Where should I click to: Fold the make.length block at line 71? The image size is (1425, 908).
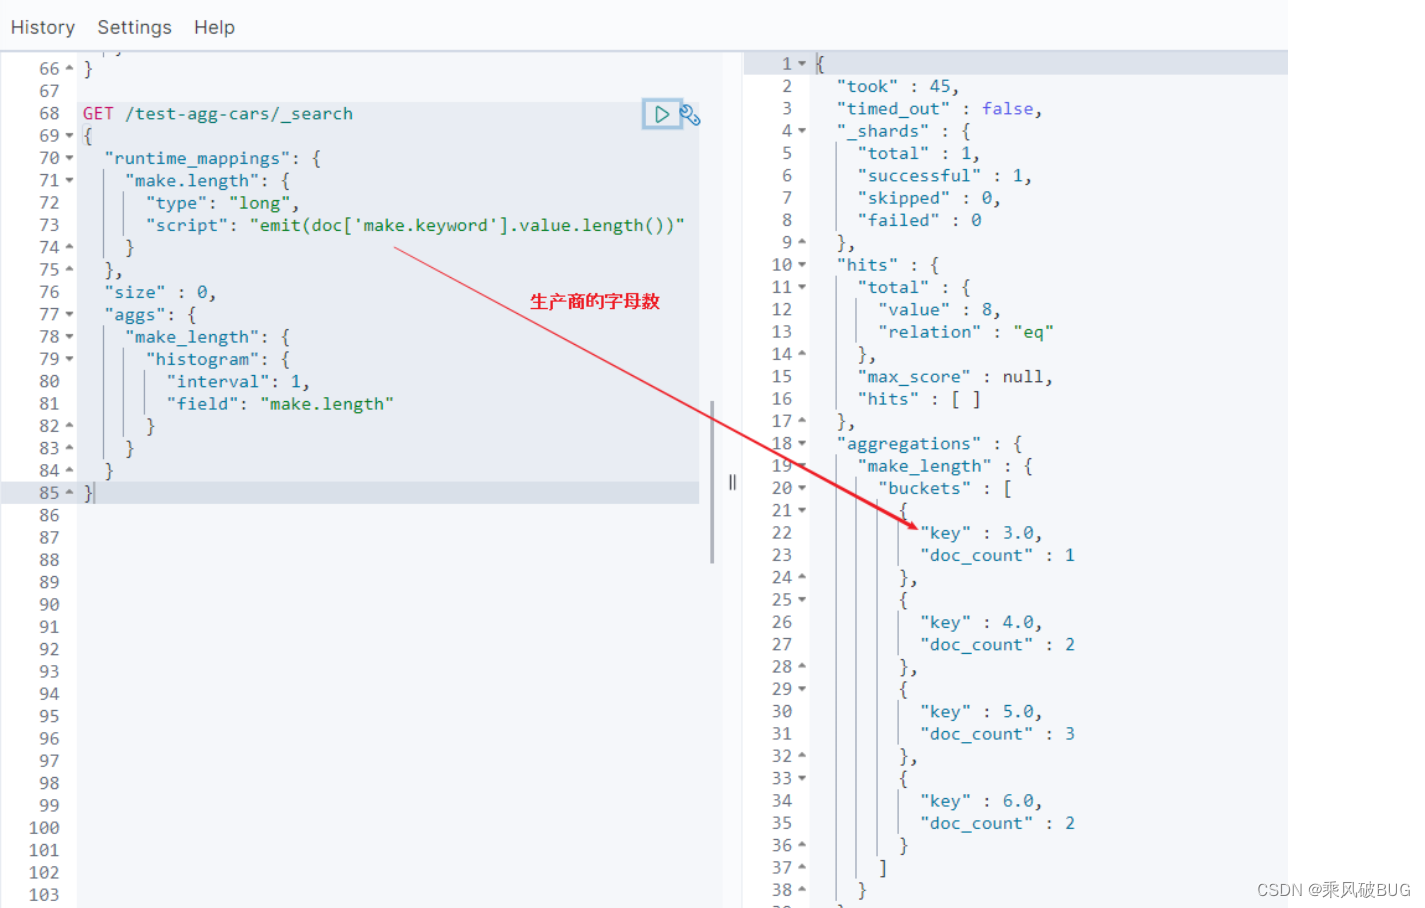point(69,181)
